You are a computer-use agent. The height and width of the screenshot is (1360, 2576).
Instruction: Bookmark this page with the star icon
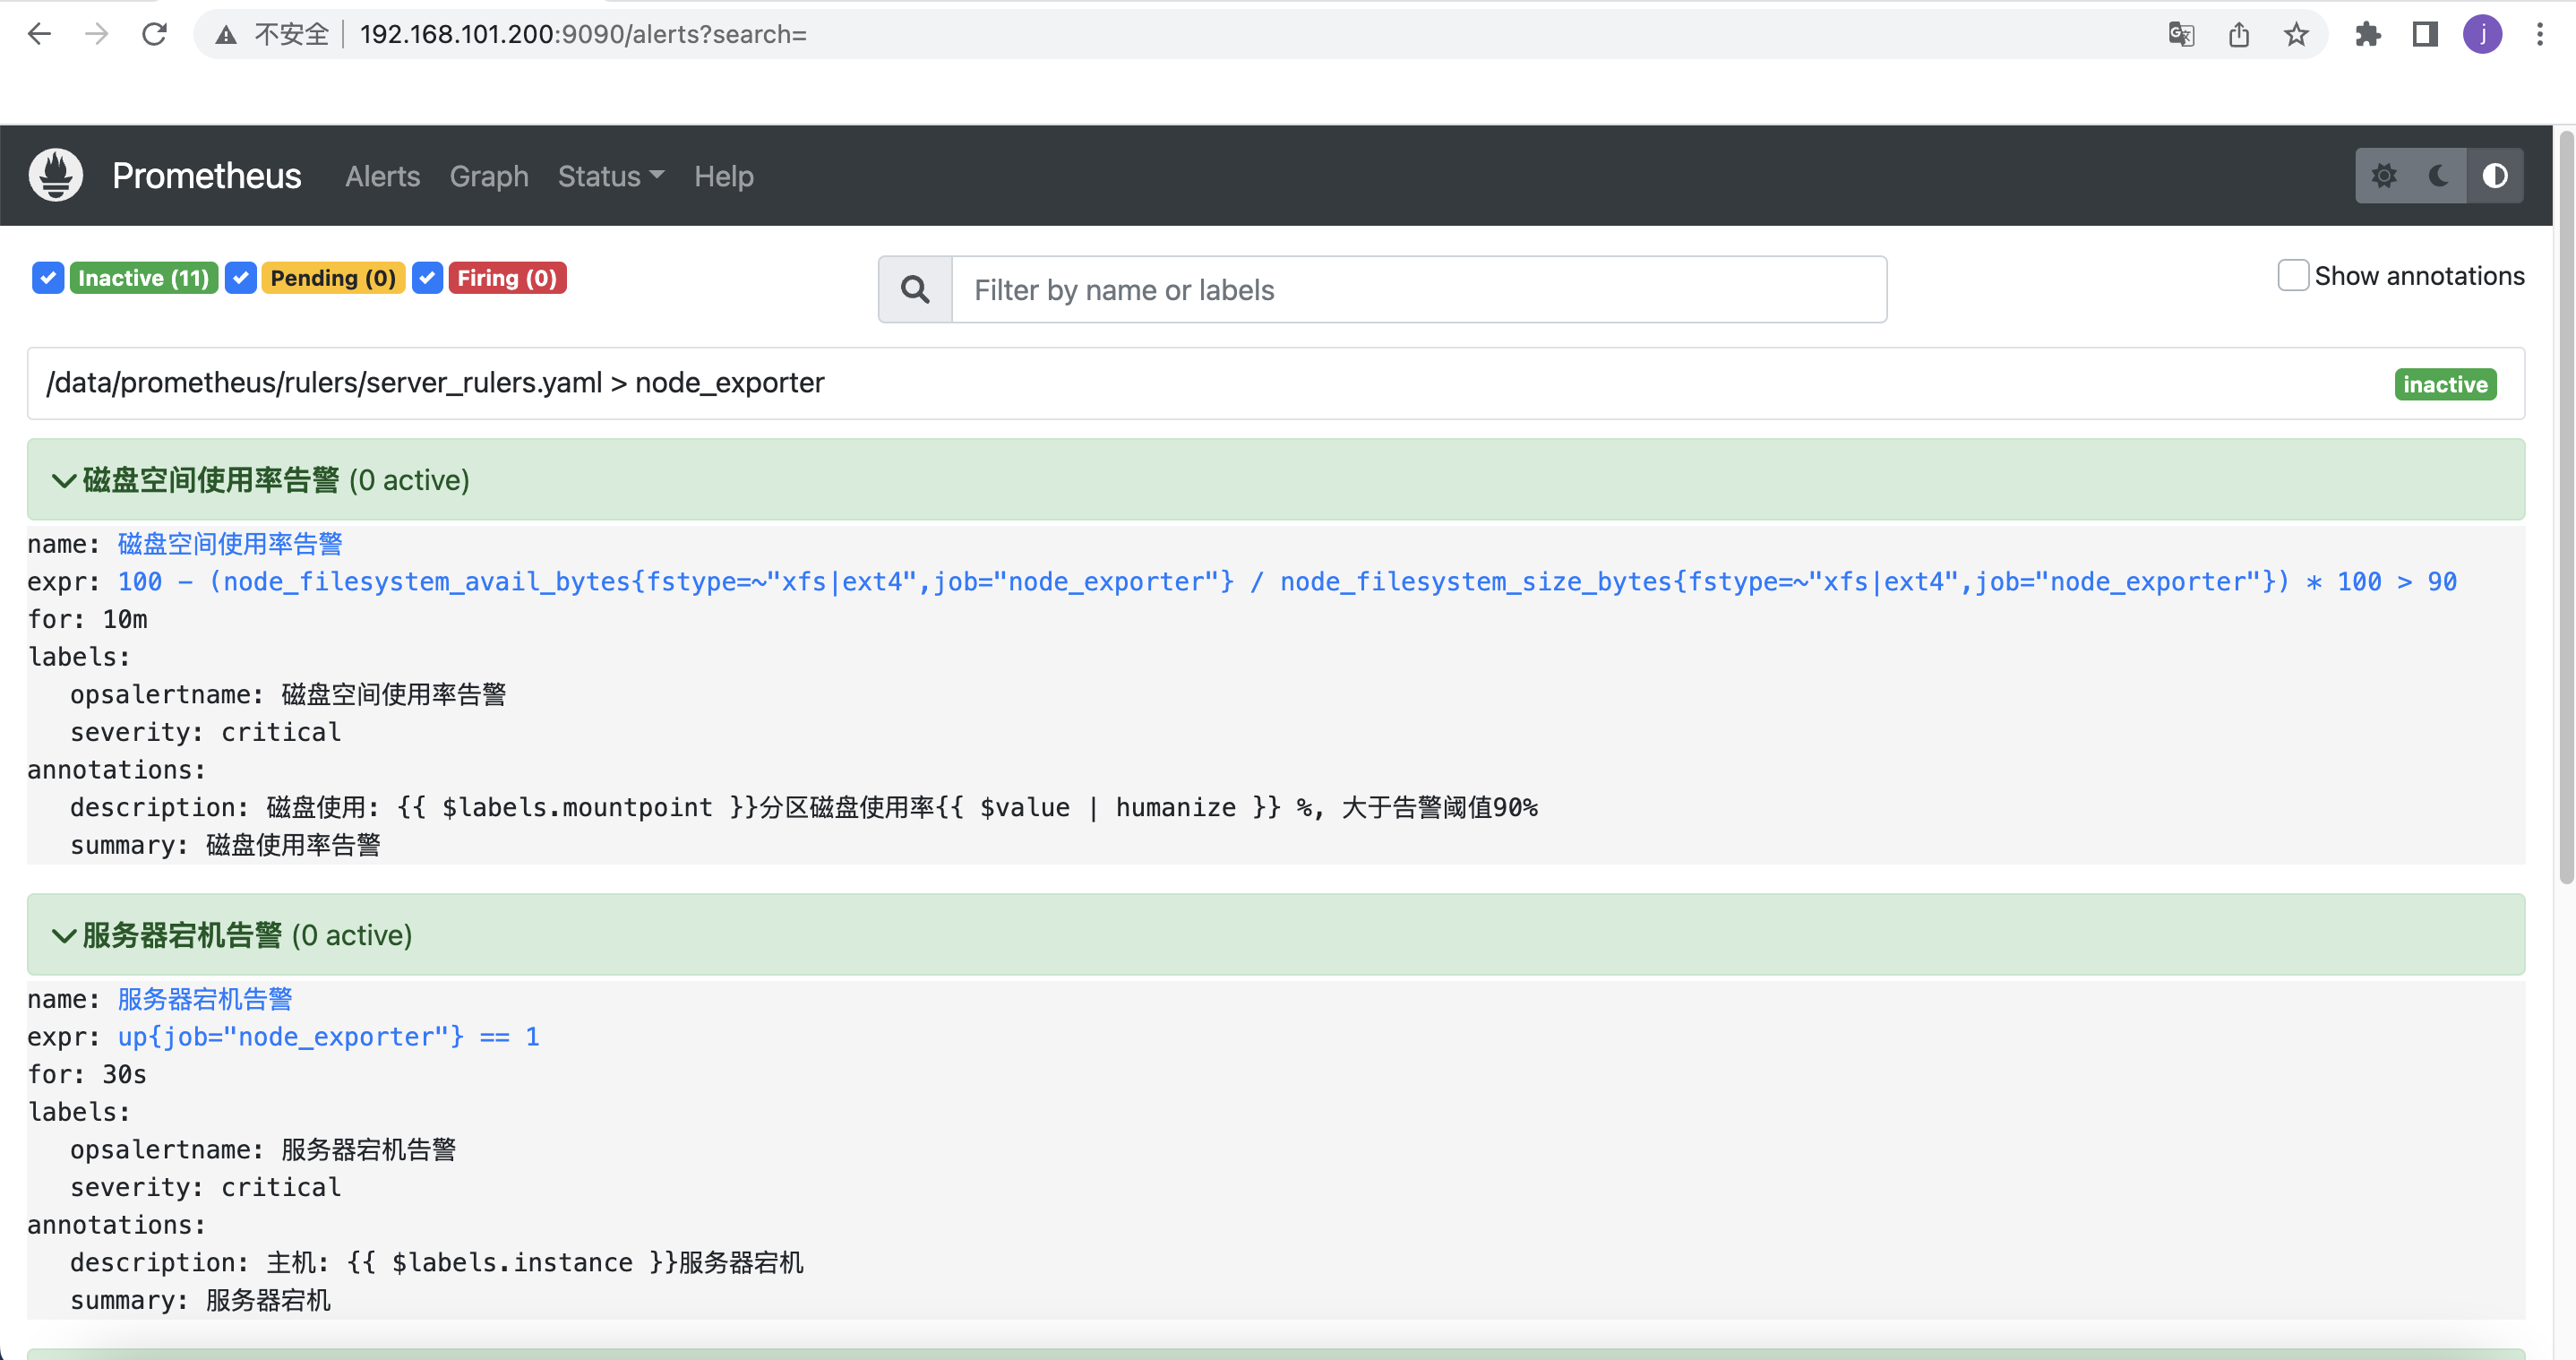[x=2297, y=35]
